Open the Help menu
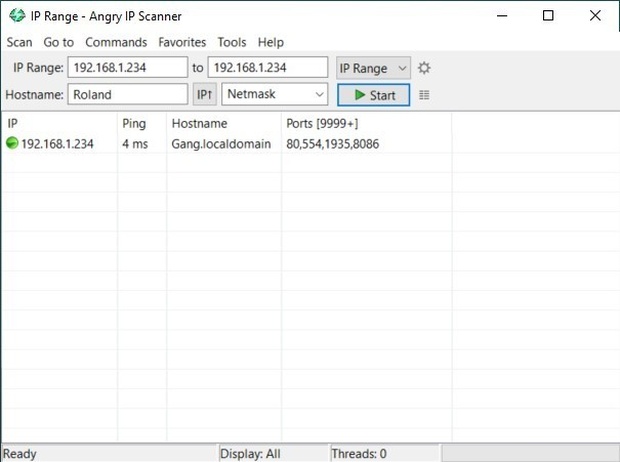Screen dimensions: 620x462 [x=270, y=42]
